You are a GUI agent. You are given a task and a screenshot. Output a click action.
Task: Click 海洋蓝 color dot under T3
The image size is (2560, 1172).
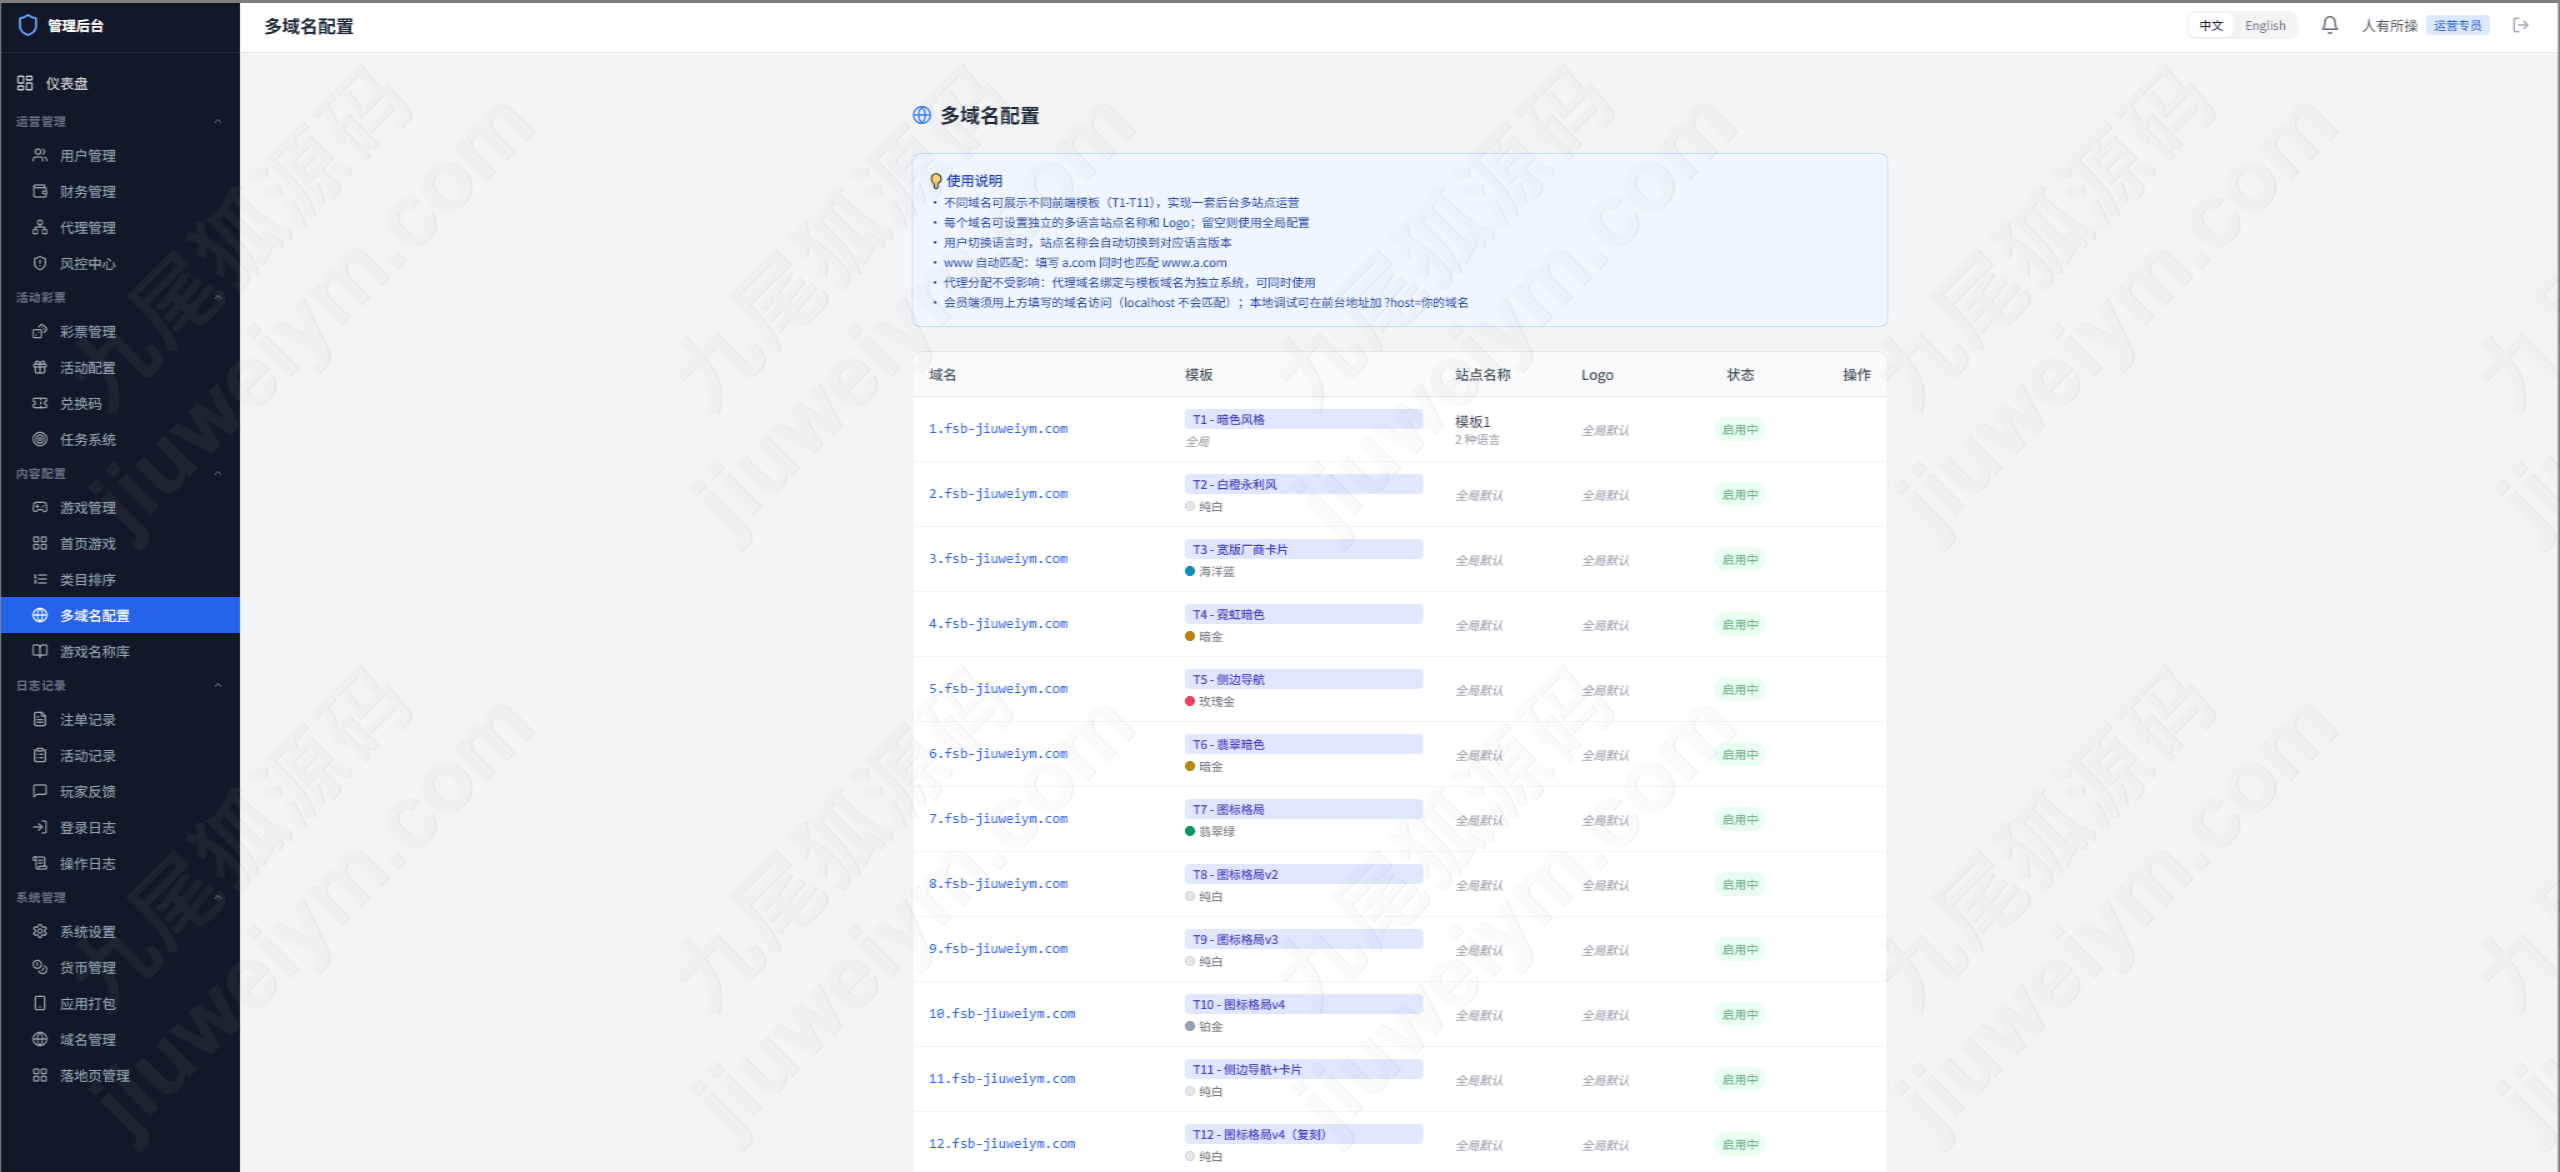[1190, 571]
